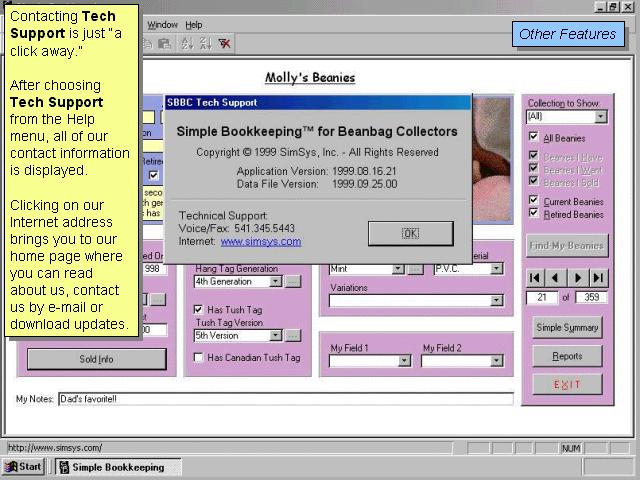640x480 pixels.
Task: Click the Other Features button
Action: coord(567,34)
